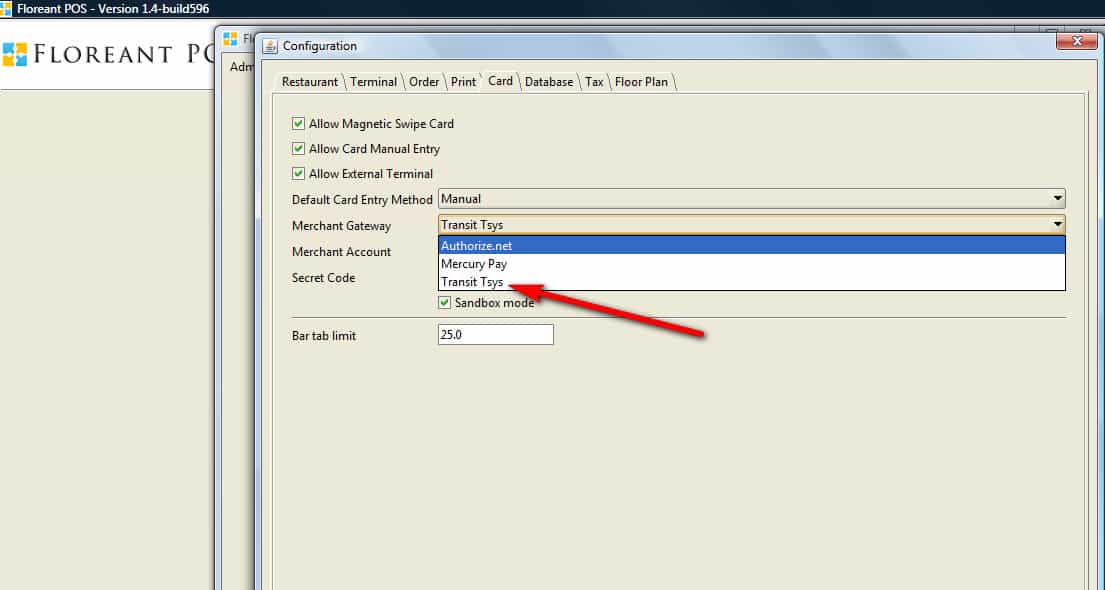Open the Floor Plan tab
The height and width of the screenshot is (590, 1105).
tap(641, 82)
